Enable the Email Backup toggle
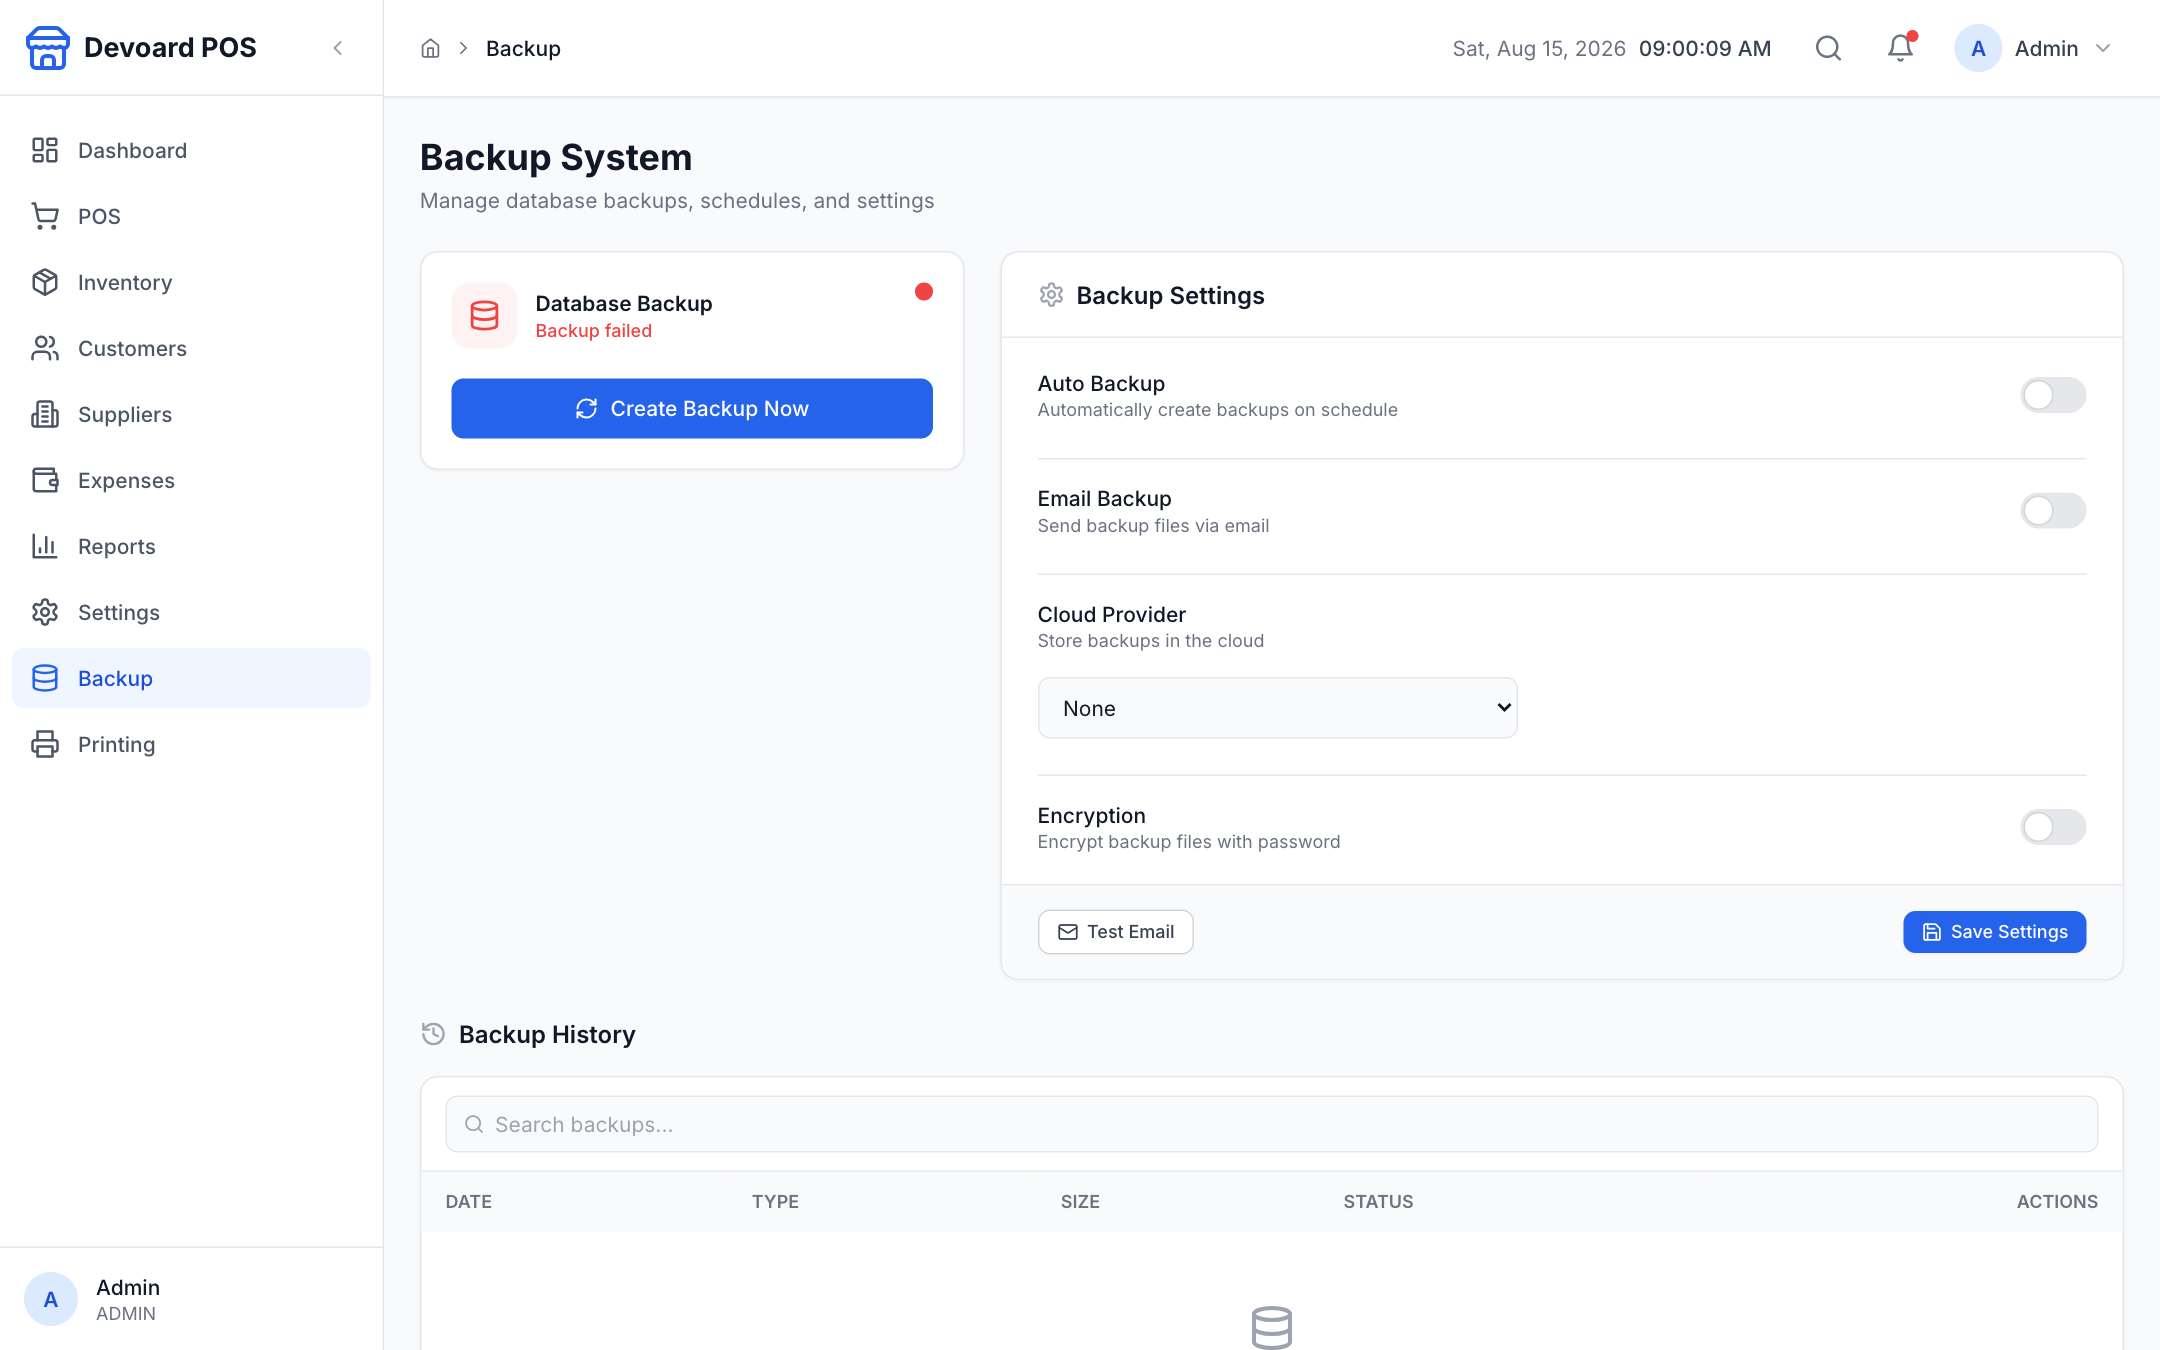Viewport: 2160px width, 1350px height. pyautogui.click(x=2053, y=511)
